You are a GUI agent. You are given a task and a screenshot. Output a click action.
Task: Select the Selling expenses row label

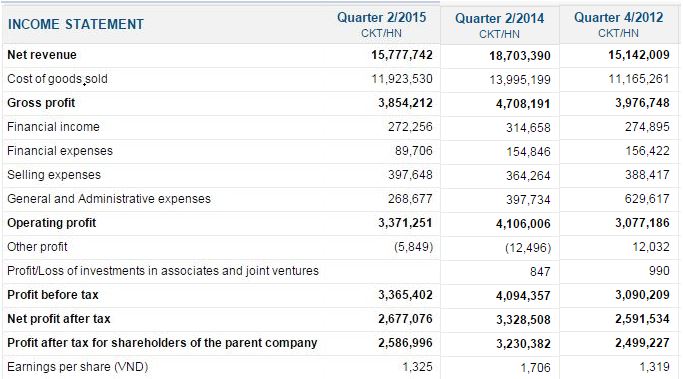(x=54, y=175)
